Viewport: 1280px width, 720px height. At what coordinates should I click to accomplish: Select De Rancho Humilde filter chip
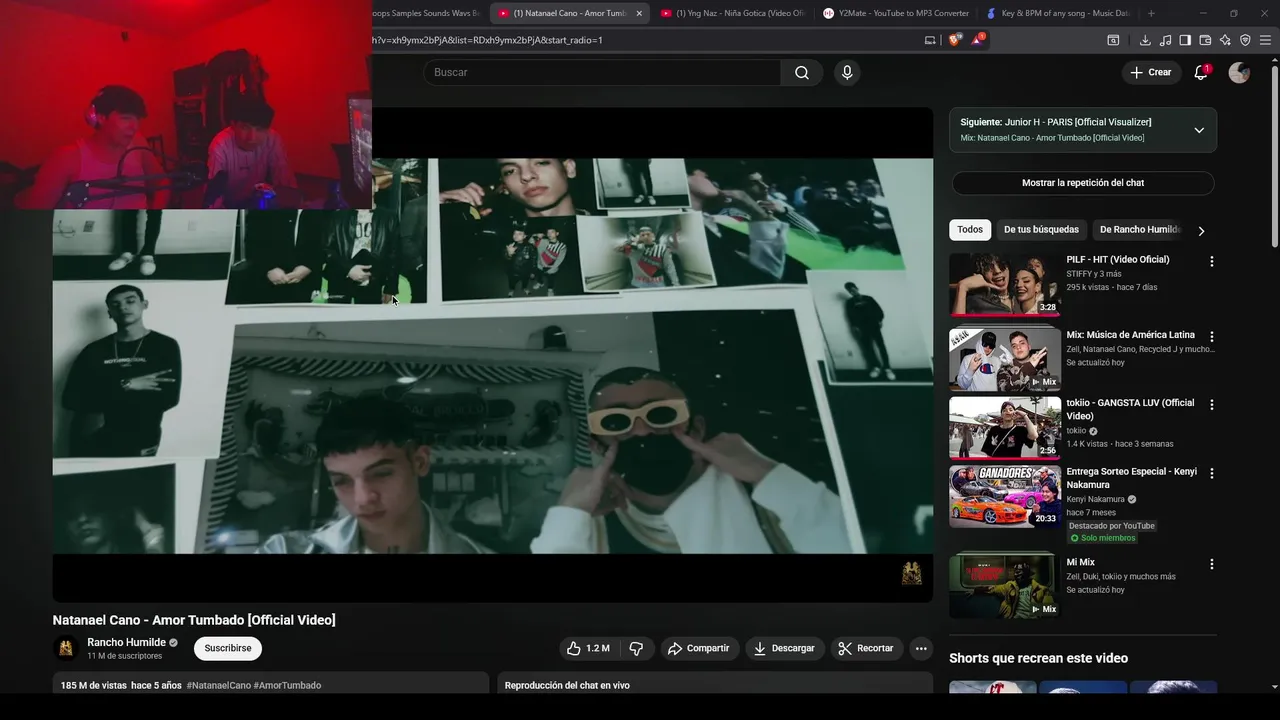[x=1139, y=230]
